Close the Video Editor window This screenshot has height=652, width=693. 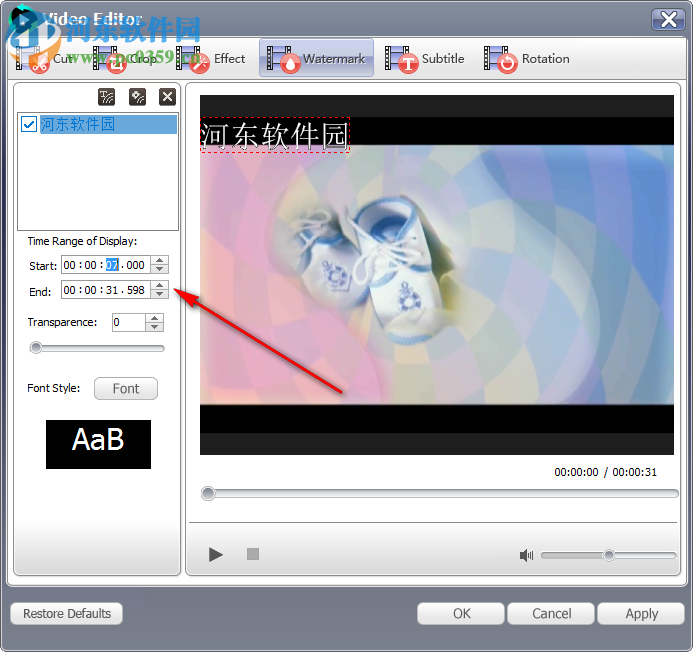click(668, 19)
